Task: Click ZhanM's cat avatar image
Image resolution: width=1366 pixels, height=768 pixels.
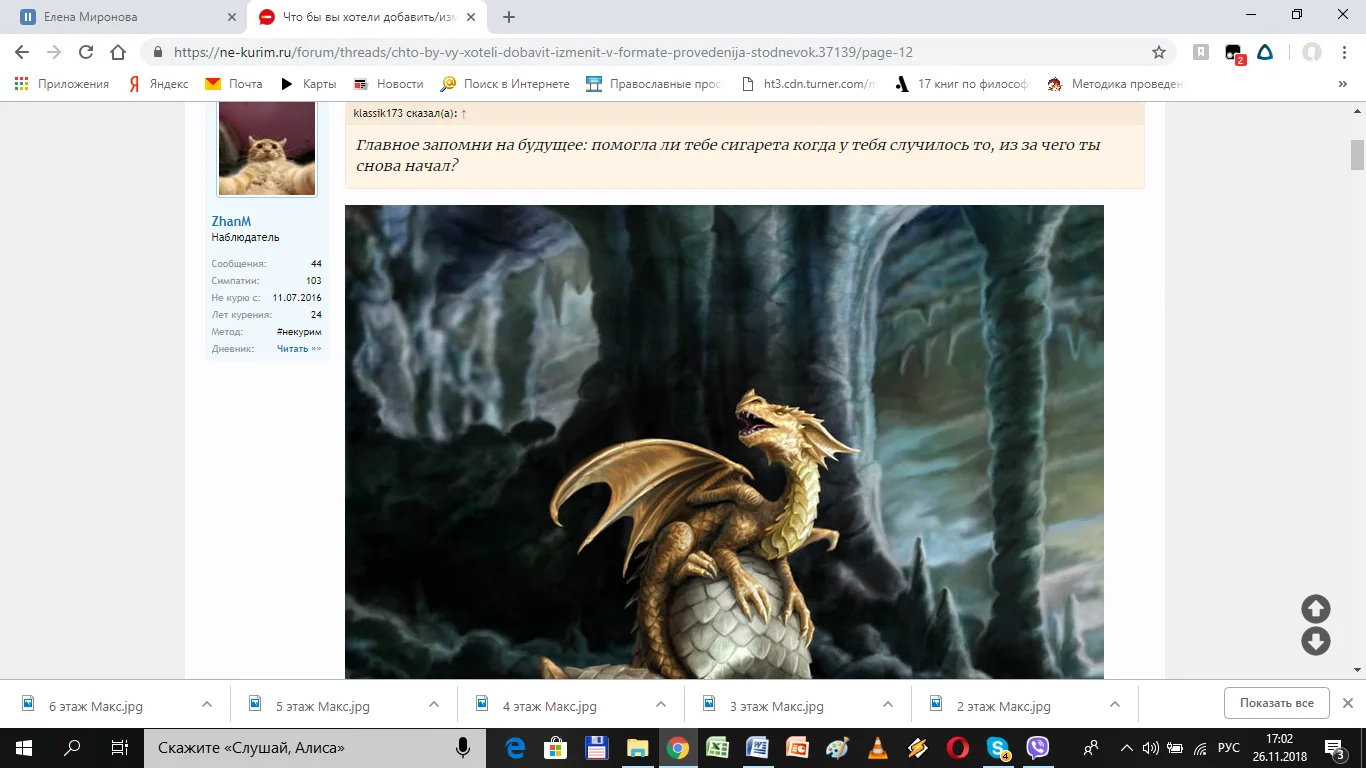Action: pos(267,148)
